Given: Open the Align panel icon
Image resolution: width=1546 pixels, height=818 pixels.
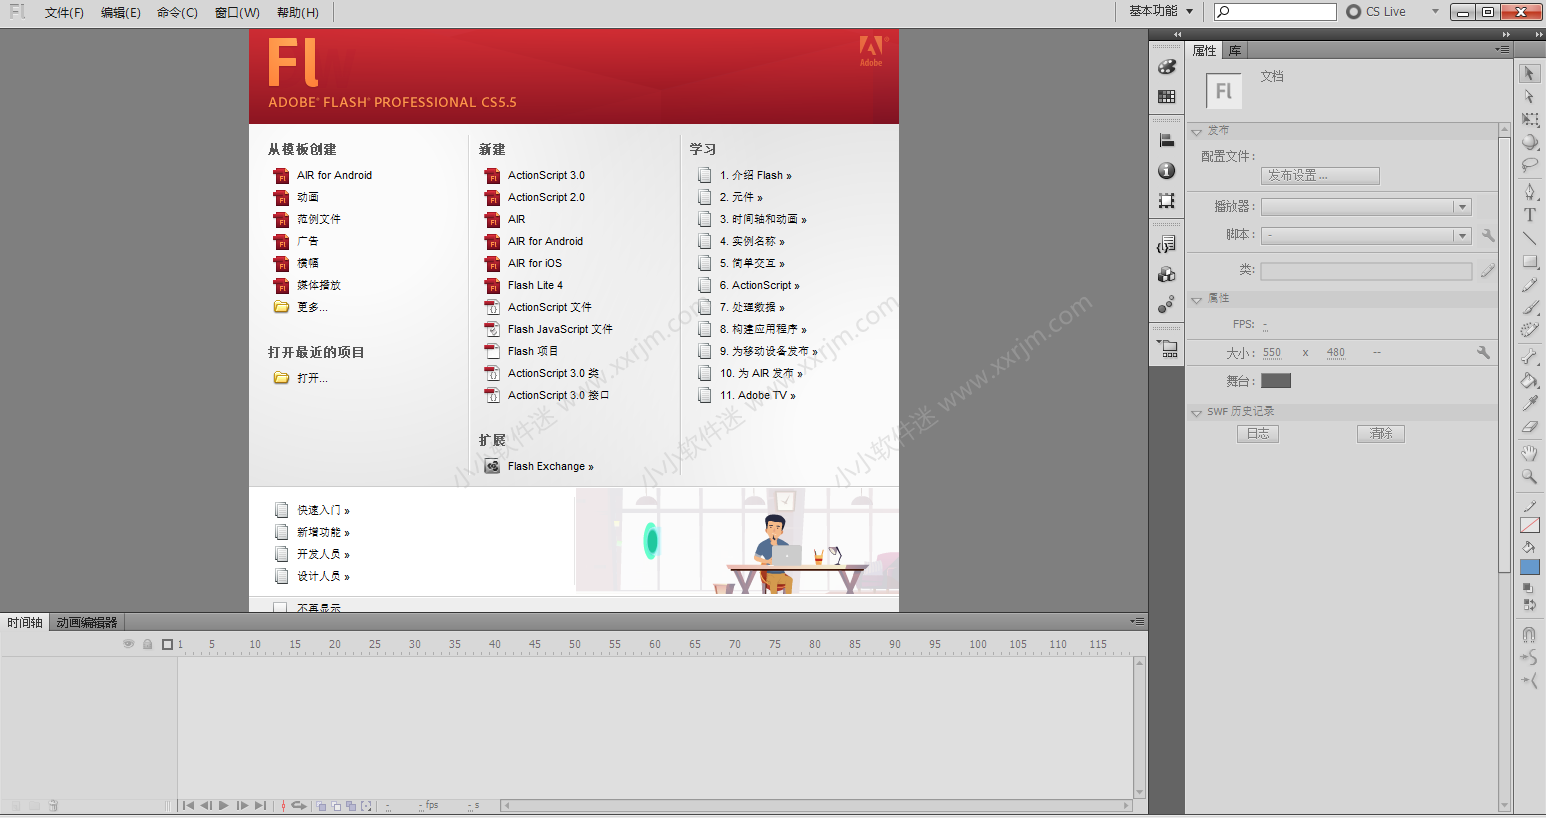Looking at the screenshot, I should click(1166, 141).
